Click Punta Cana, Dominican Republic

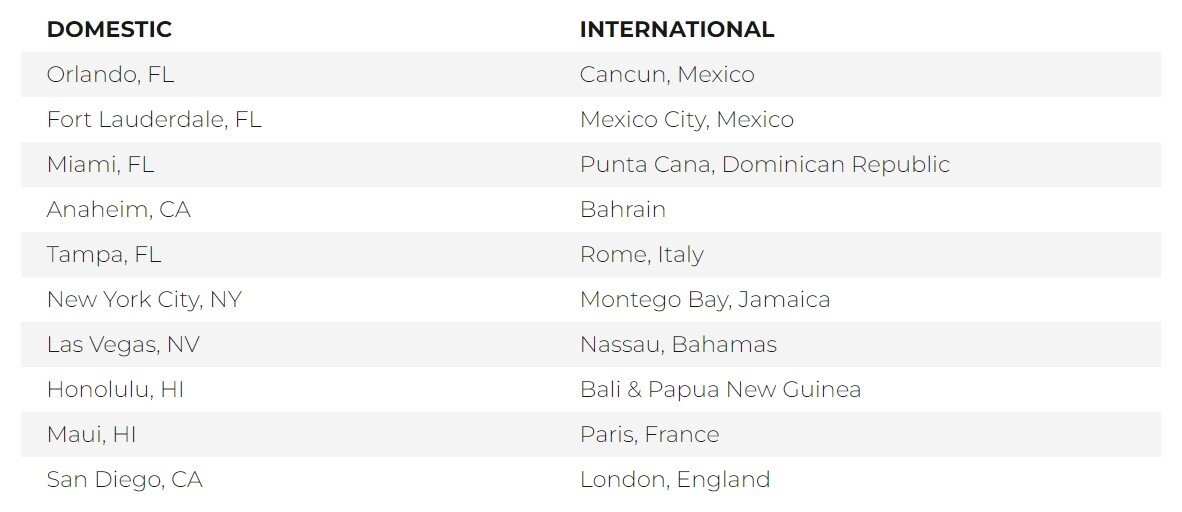[x=764, y=165]
